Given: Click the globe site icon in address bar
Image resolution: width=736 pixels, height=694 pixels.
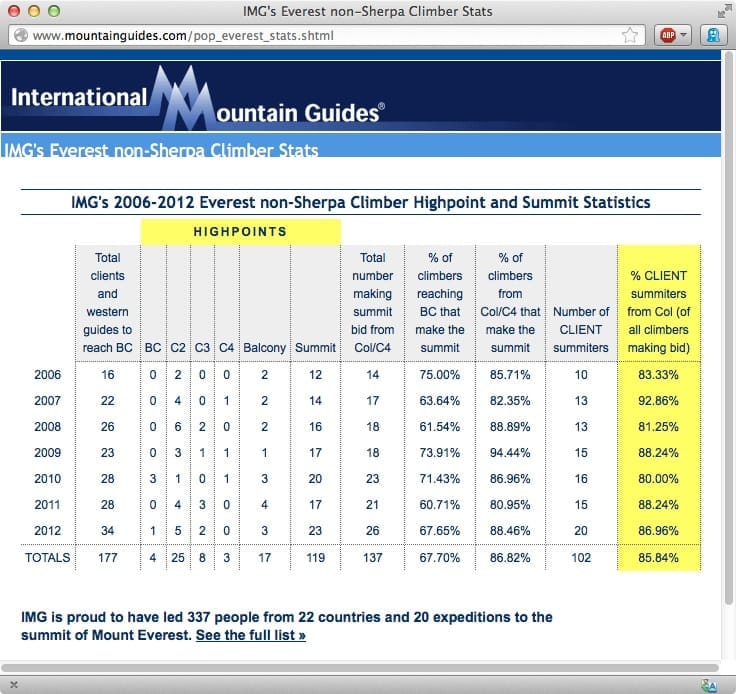Looking at the screenshot, I should pyautogui.click(x=21, y=35).
